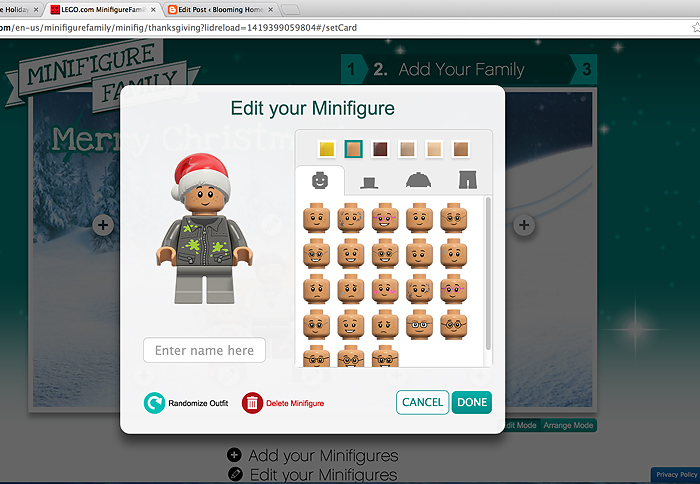Choose the head with pink blushing cheeks
700x484 pixels.
coord(385,289)
